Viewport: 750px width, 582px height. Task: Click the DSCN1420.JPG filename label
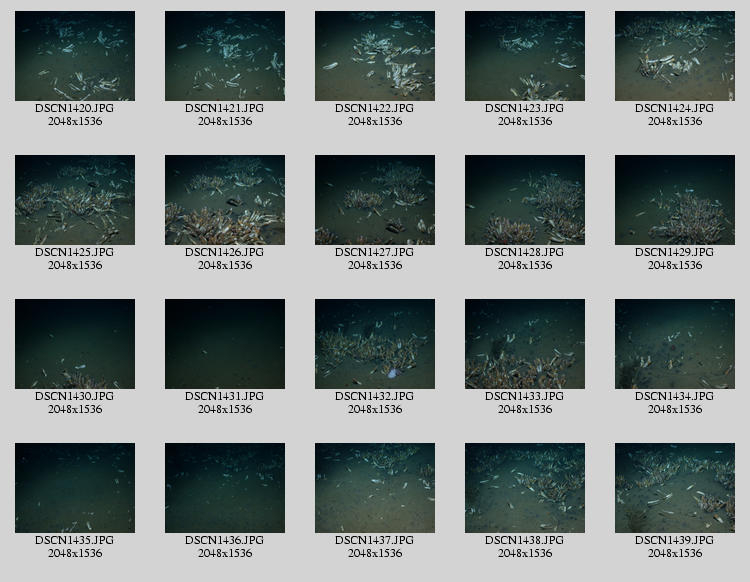point(75,108)
